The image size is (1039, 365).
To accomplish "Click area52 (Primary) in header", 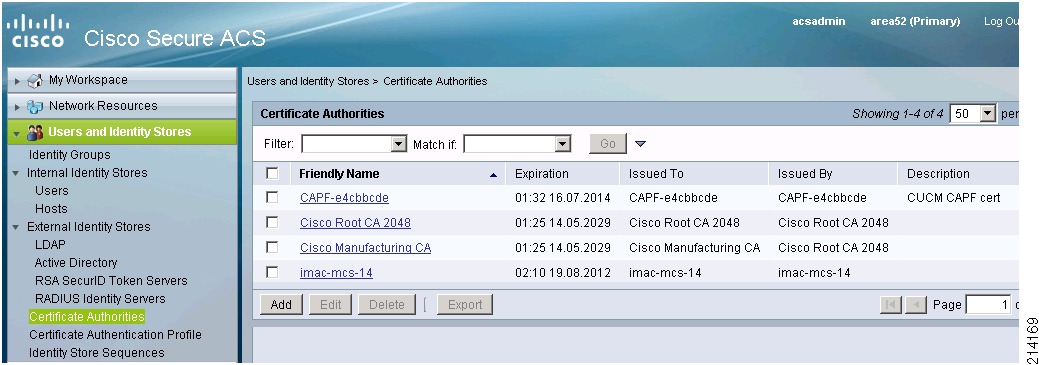I will tap(915, 21).
